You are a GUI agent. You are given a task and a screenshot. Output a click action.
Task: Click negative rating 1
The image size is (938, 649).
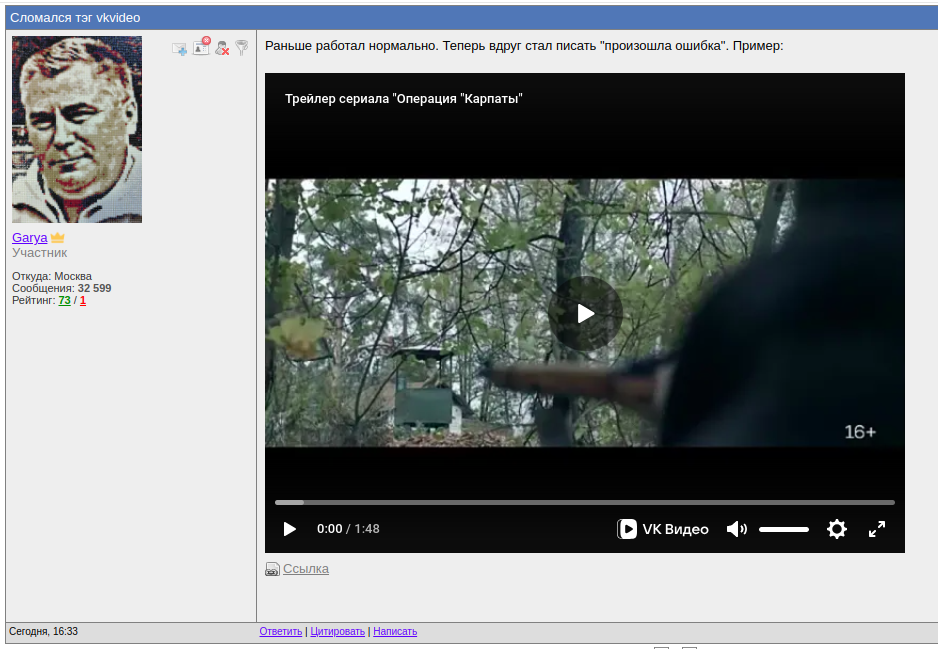(83, 300)
